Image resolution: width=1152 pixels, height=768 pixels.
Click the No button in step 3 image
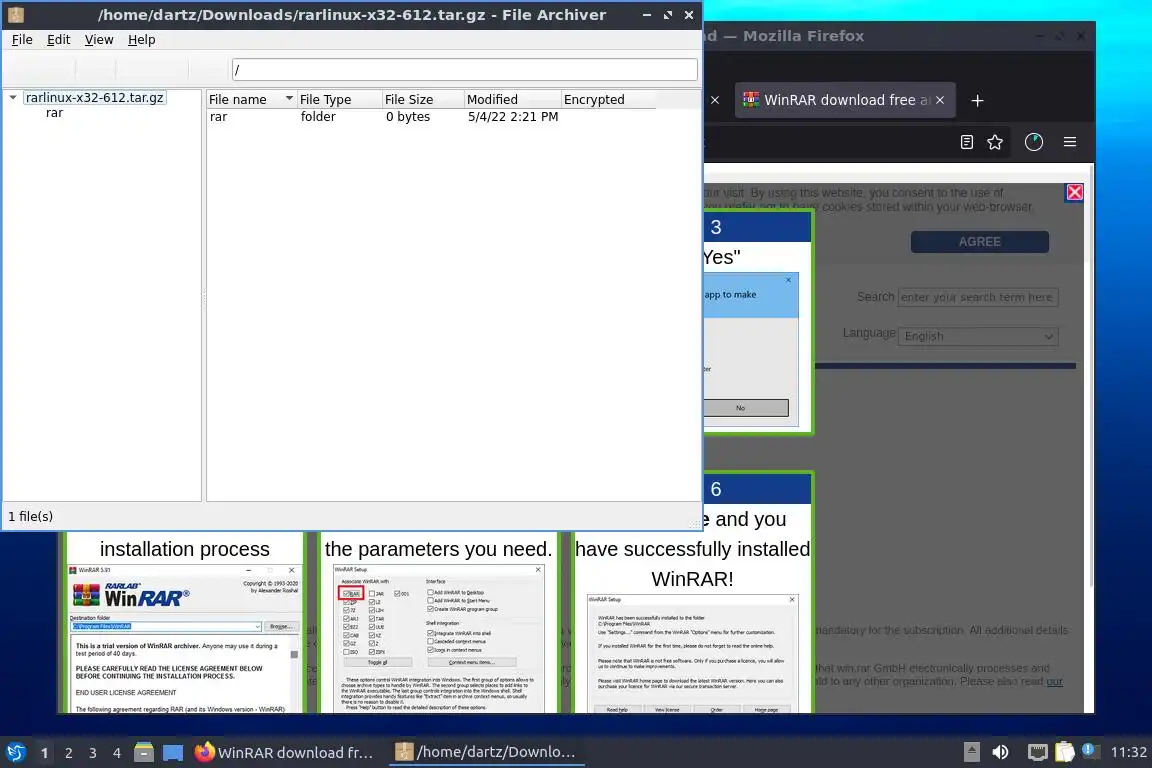point(745,408)
